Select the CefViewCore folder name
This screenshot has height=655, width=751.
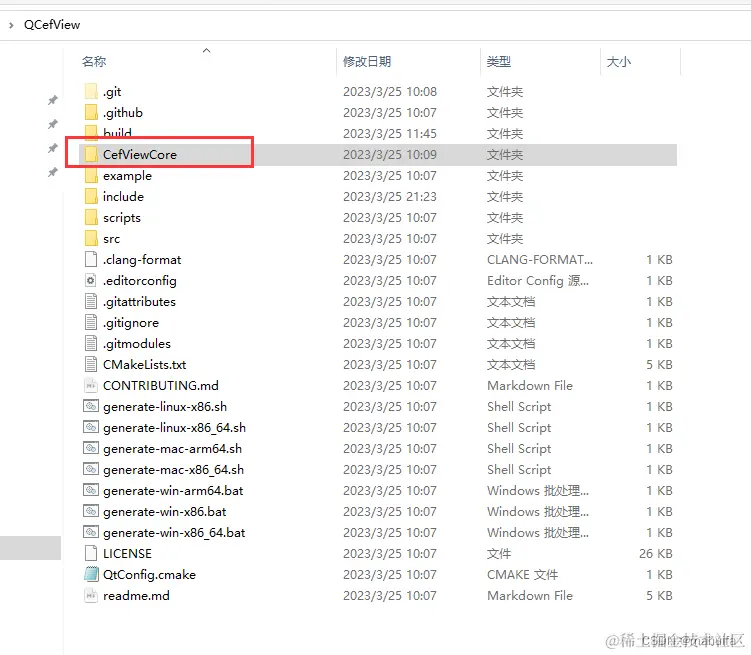click(140, 155)
